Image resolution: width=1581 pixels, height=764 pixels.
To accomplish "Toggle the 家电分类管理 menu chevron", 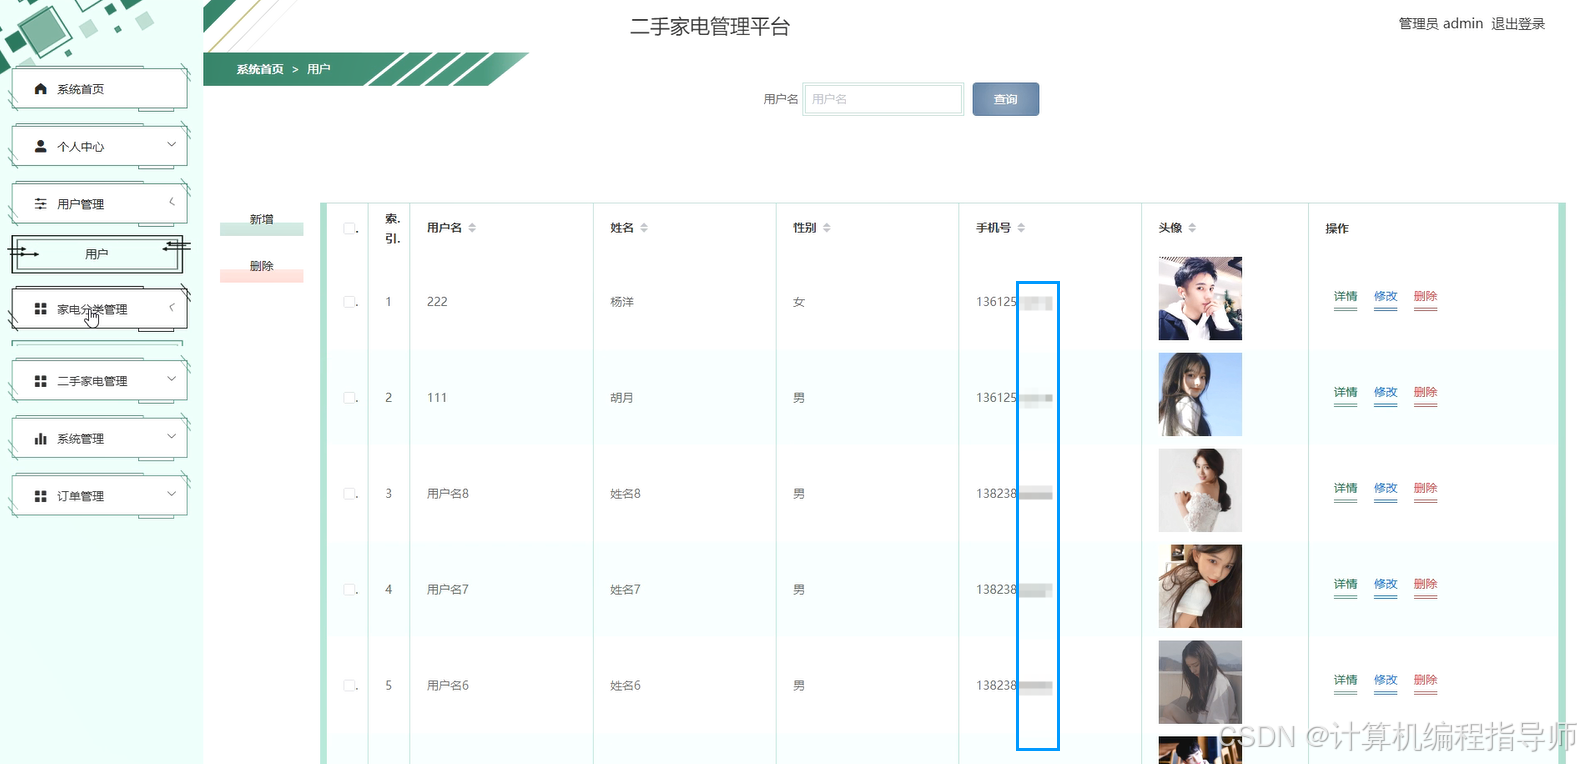I will coord(171,307).
